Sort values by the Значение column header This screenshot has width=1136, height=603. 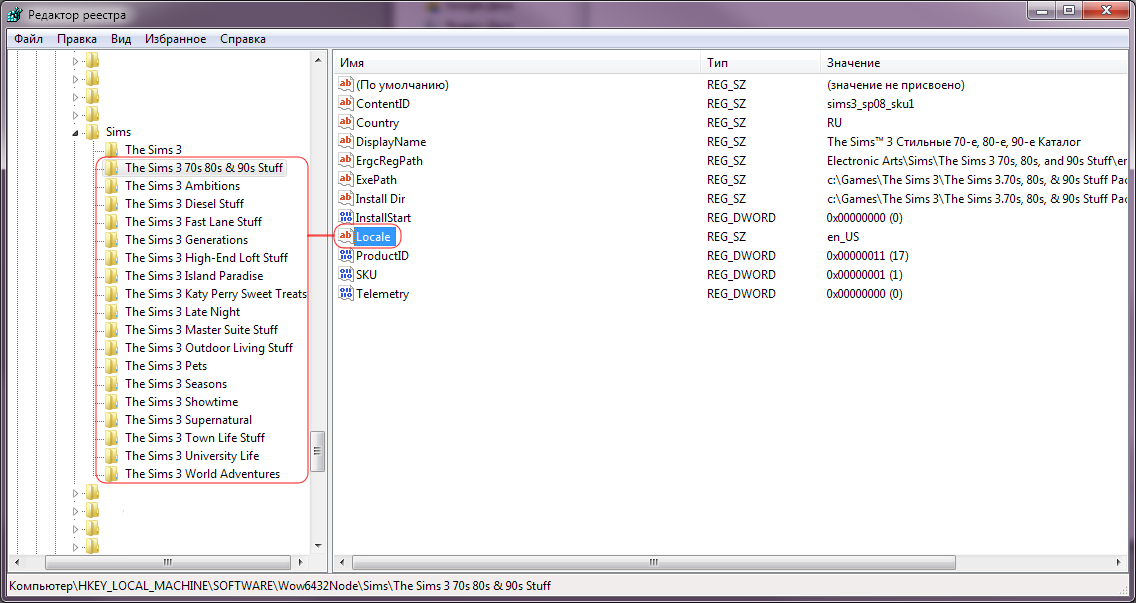973,63
